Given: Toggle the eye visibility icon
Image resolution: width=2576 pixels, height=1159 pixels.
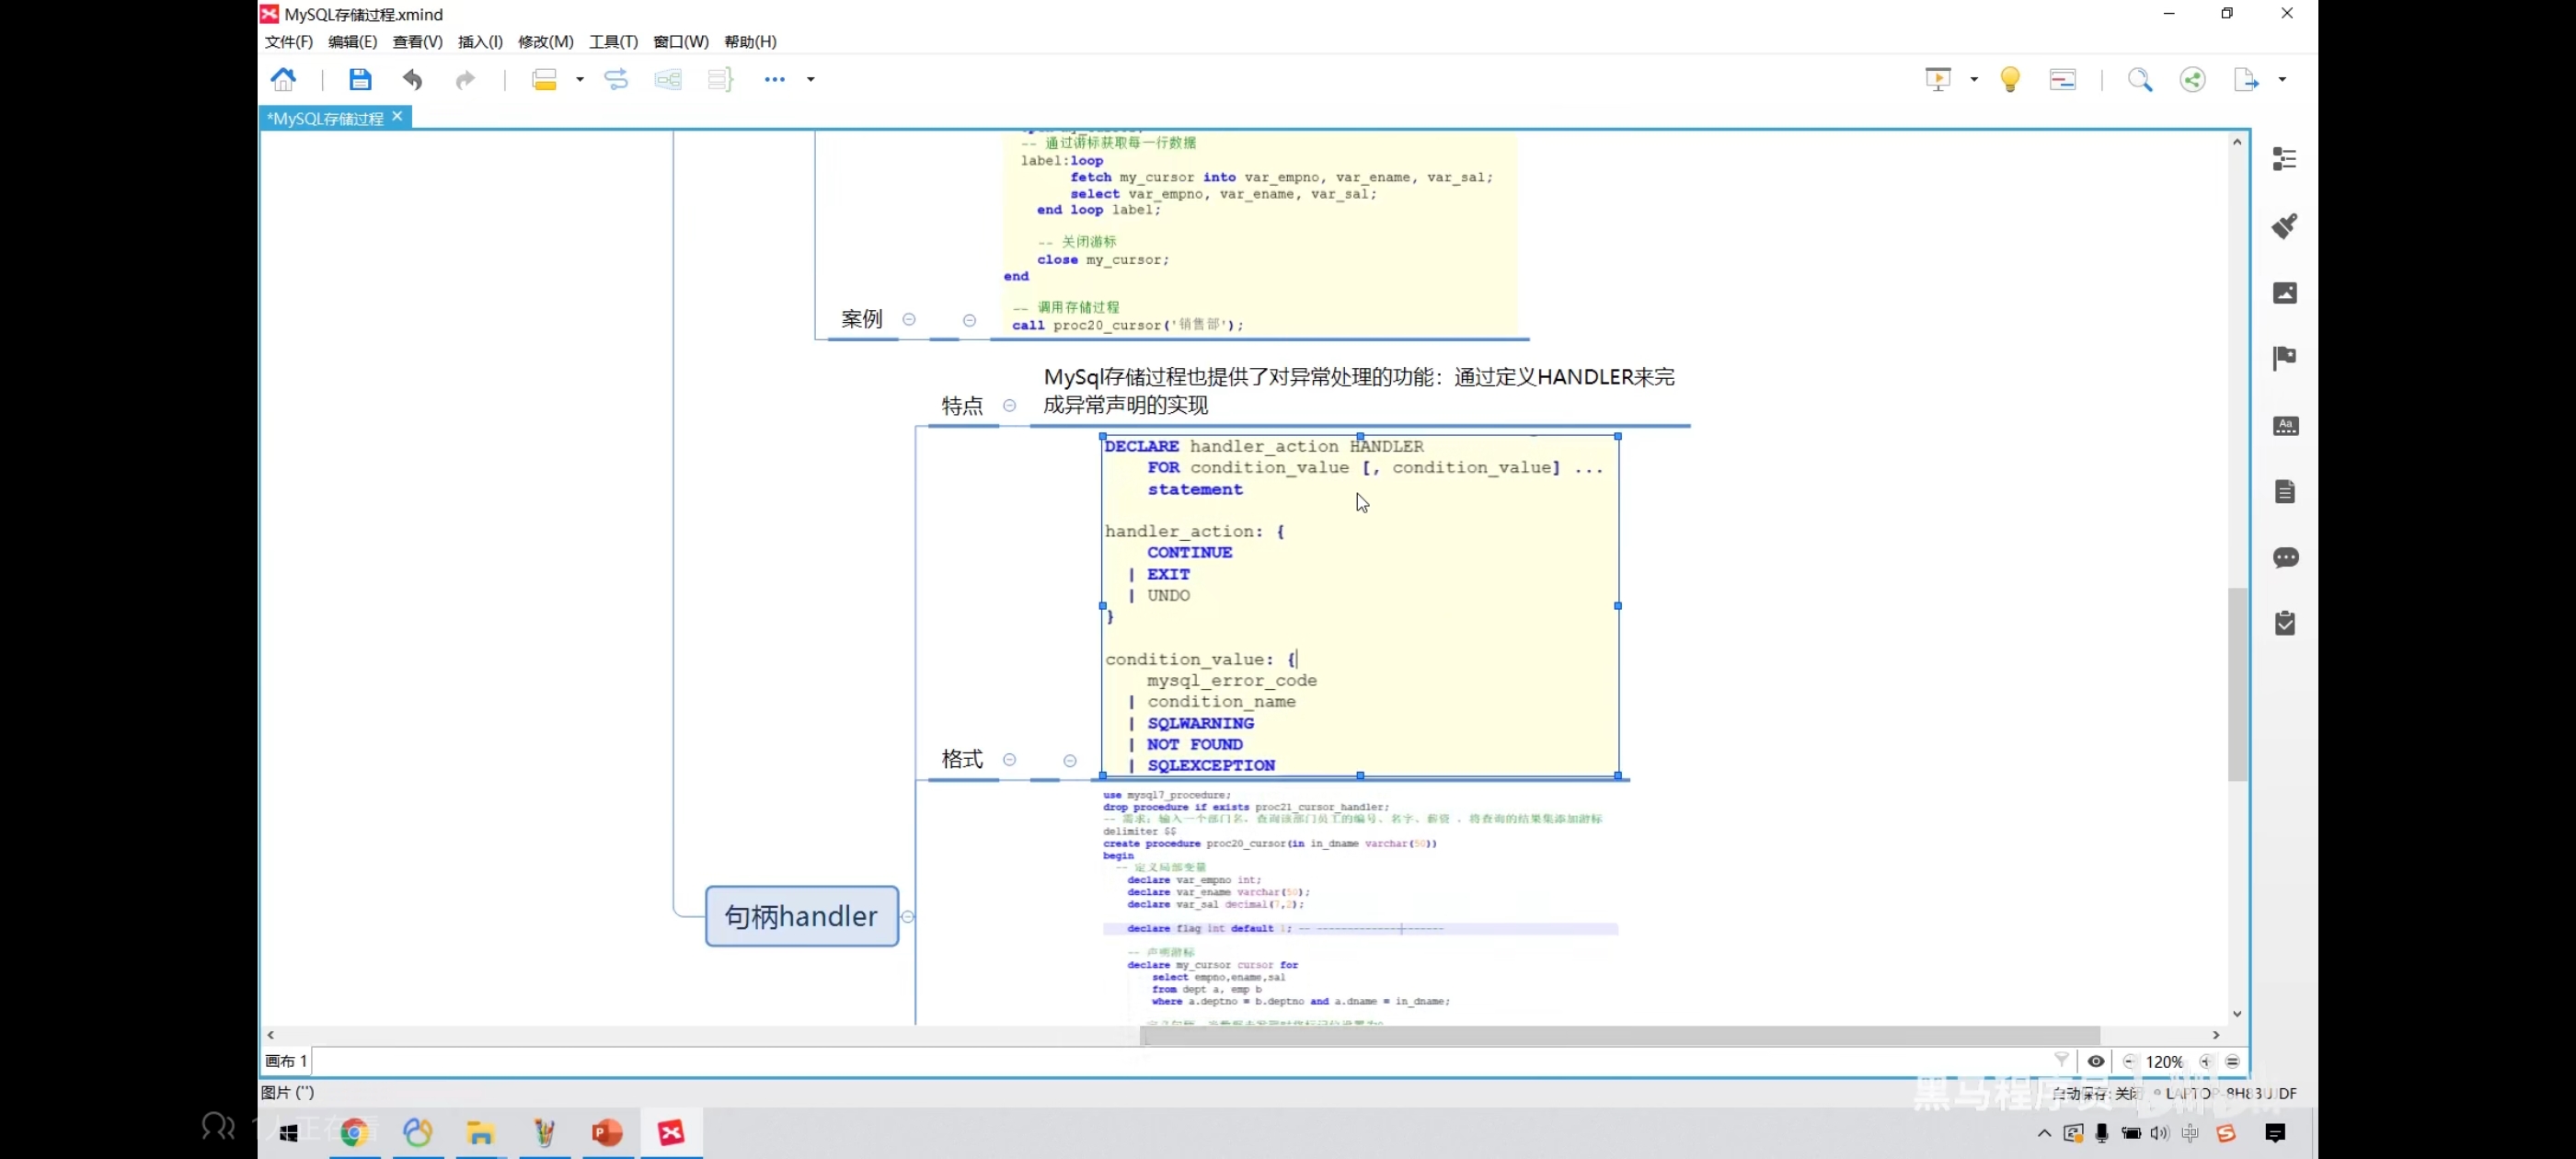Looking at the screenshot, I should (x=2095, y=1061).
